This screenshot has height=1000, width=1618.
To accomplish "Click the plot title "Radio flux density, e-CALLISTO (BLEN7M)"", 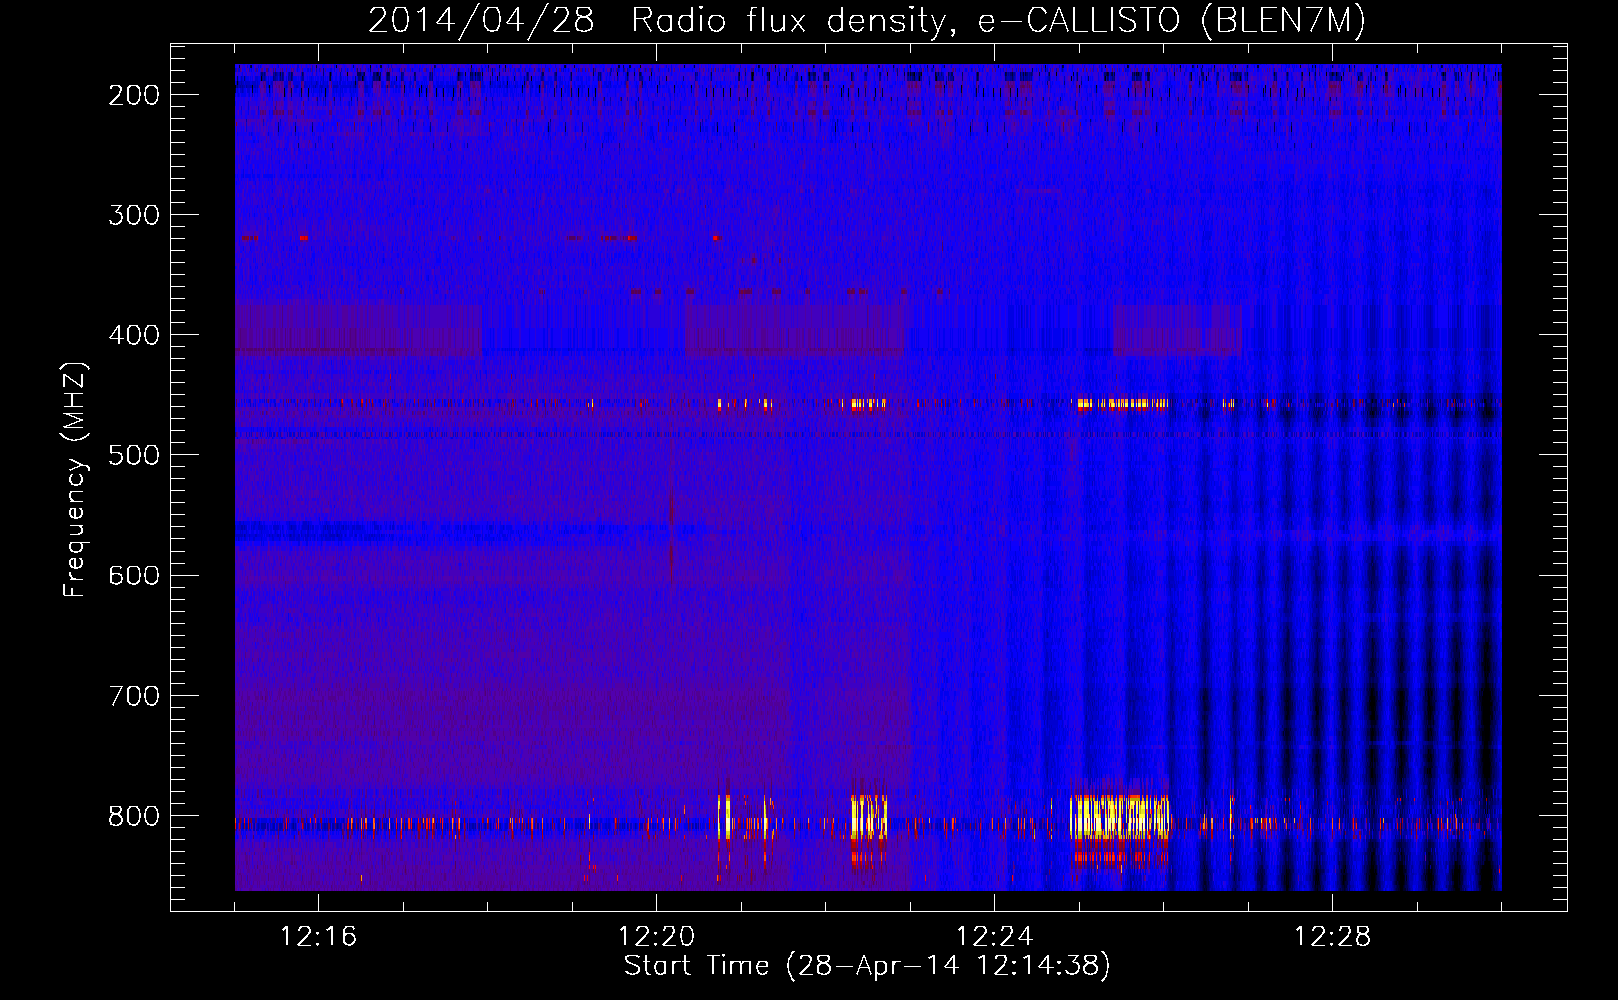I will (x=998, y=21).
